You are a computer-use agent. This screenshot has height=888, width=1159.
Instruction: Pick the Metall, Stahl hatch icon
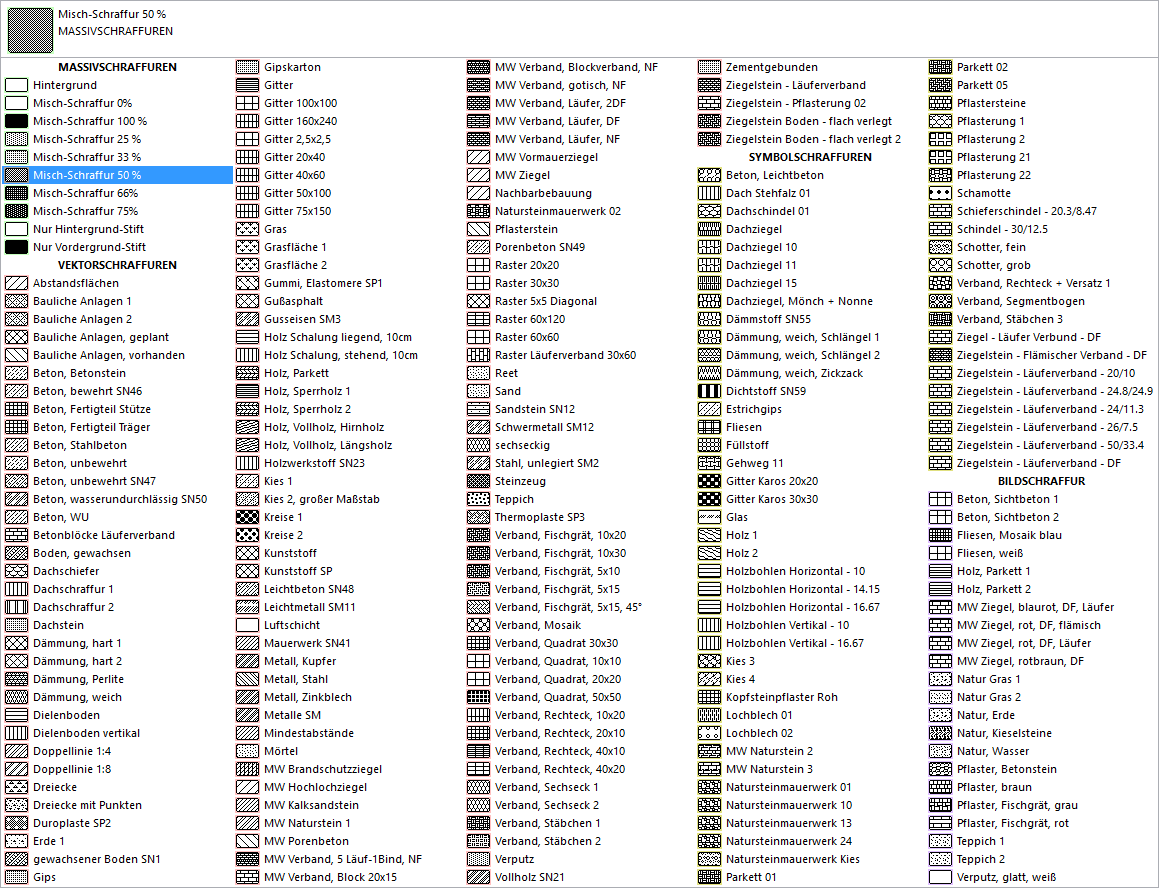(x=248, y=679)
